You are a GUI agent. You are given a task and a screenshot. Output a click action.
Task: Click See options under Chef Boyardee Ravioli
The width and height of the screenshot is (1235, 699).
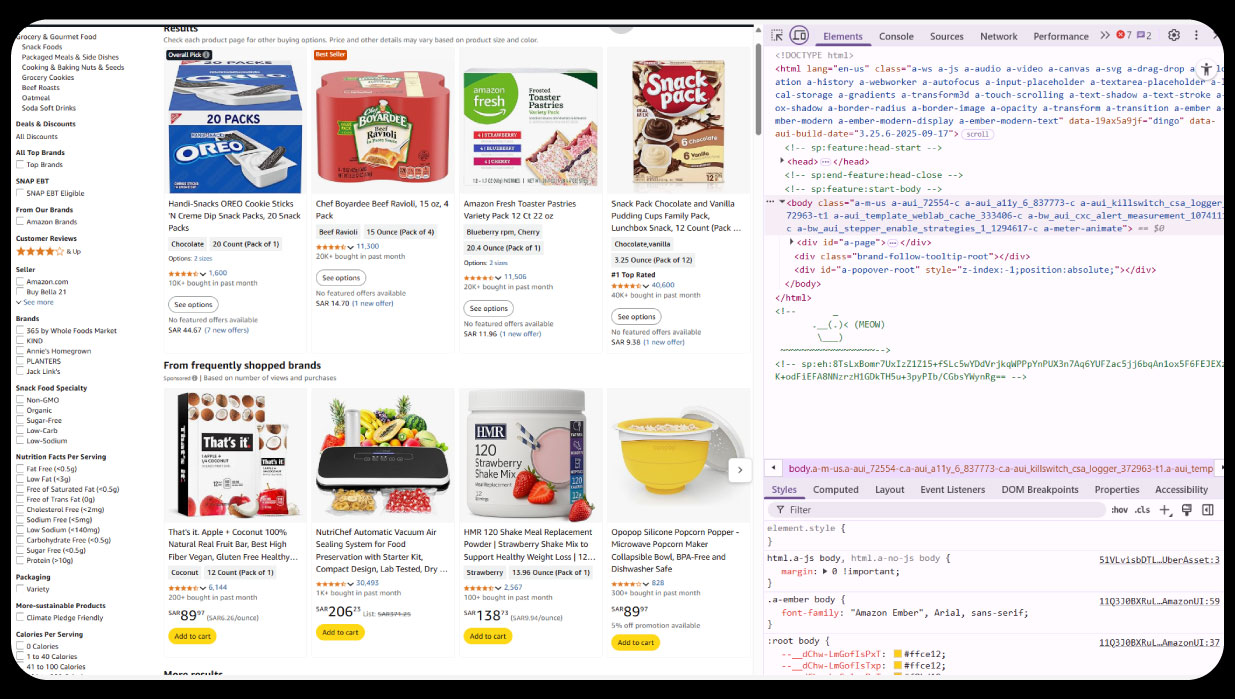(x=341, y=278)
